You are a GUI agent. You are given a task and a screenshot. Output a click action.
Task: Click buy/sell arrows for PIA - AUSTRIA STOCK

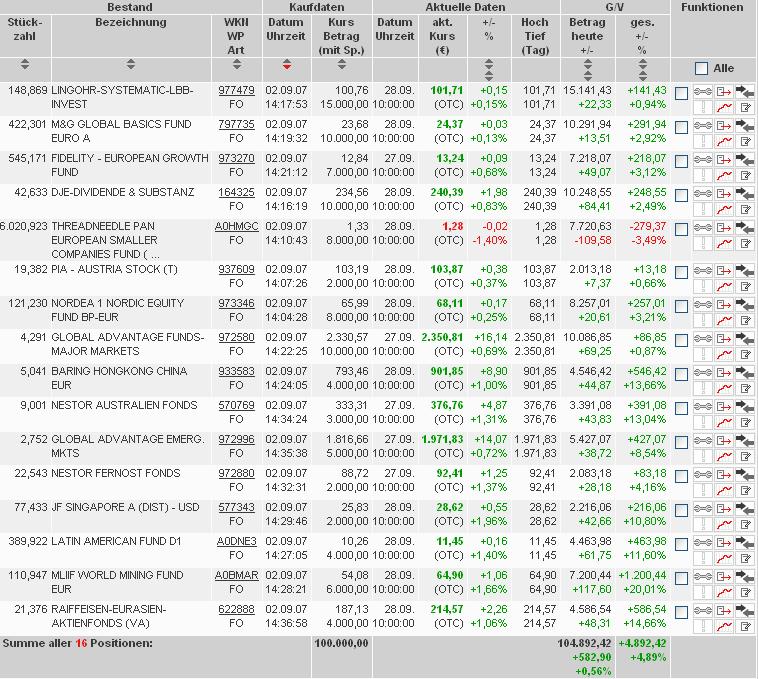point(745,271)
